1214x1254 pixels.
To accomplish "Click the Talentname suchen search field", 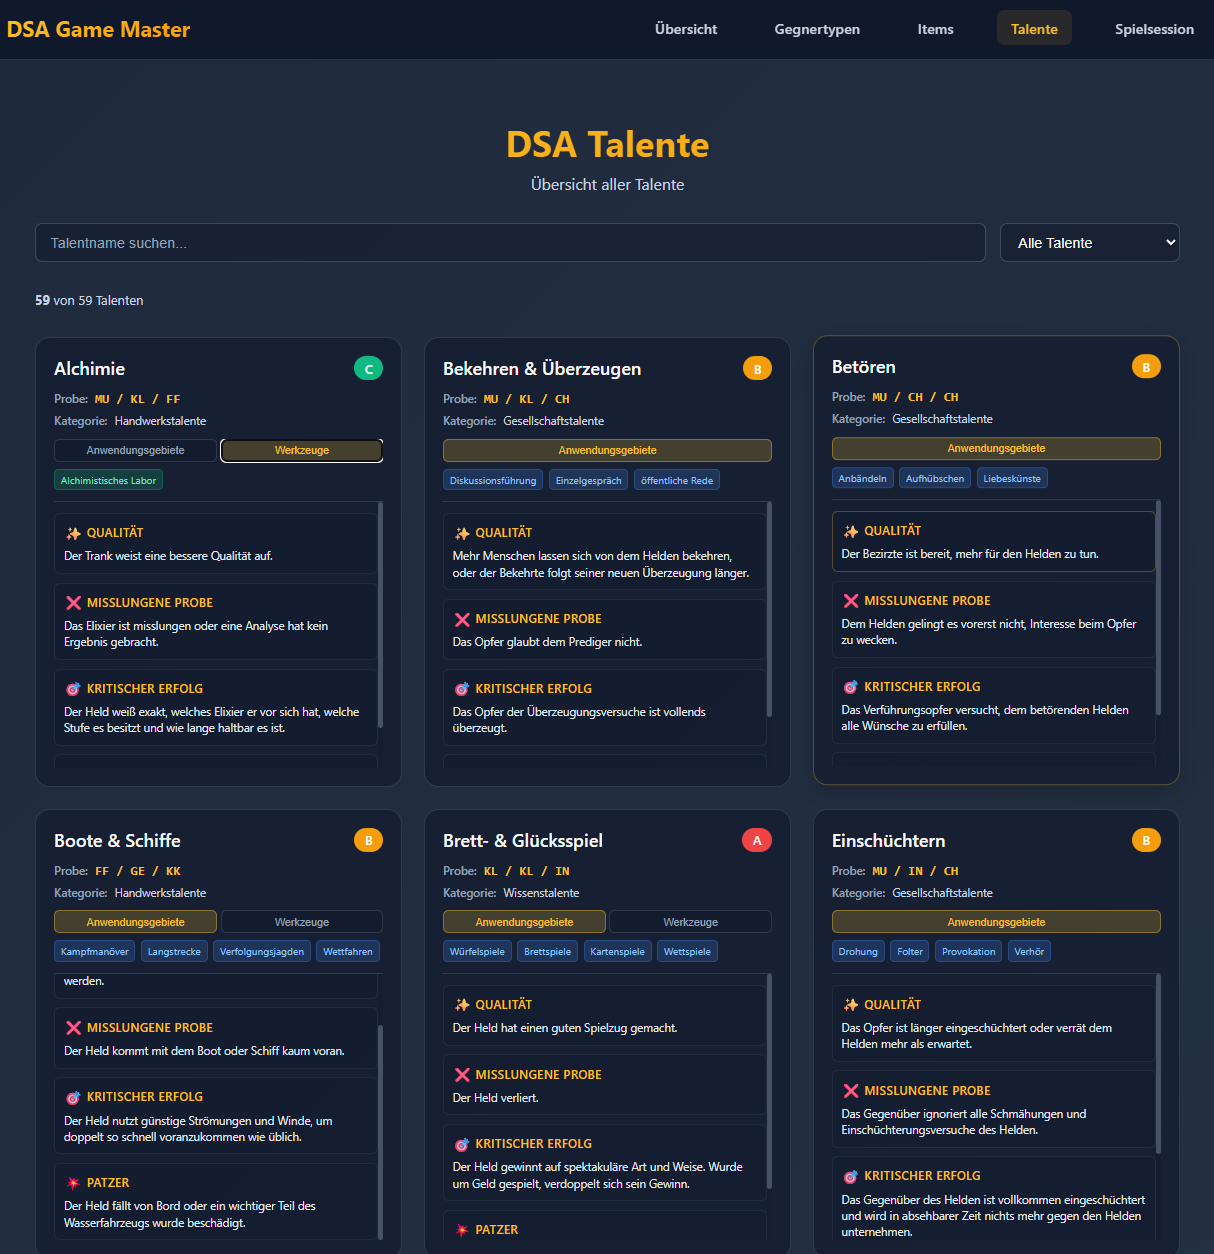I will pos(510,243).
